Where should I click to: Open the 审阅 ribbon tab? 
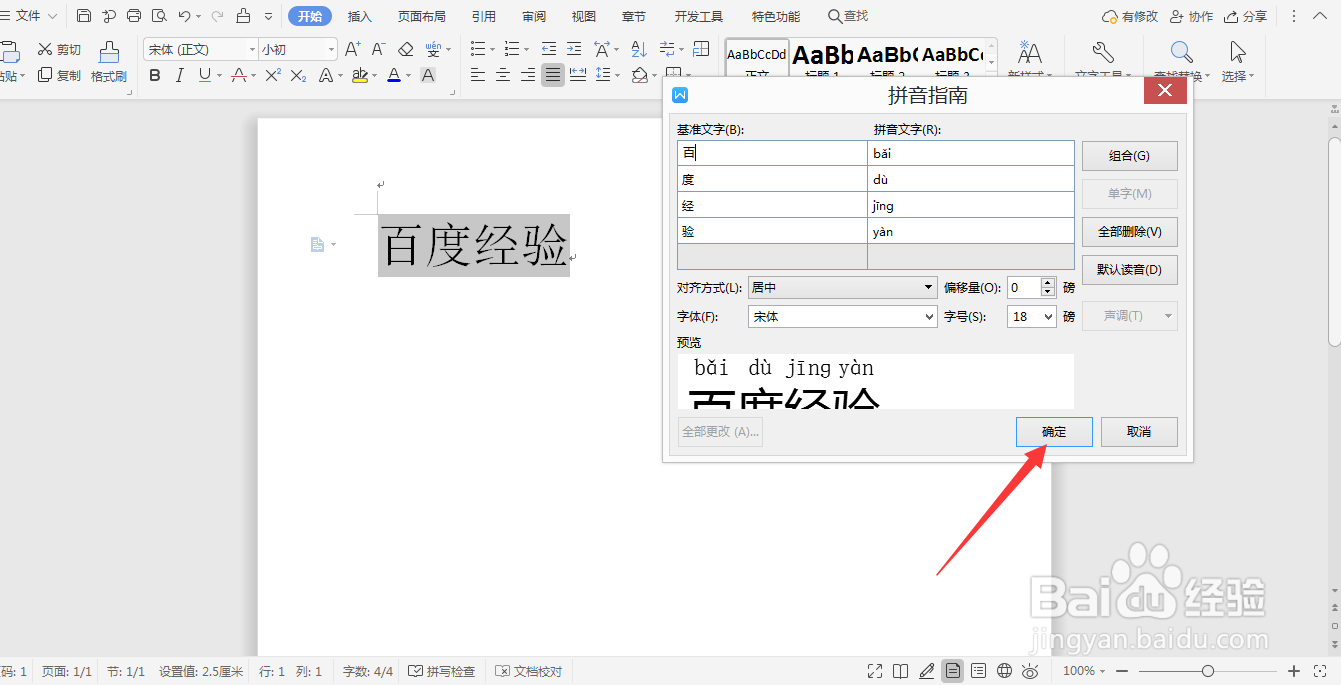(533, 15)
